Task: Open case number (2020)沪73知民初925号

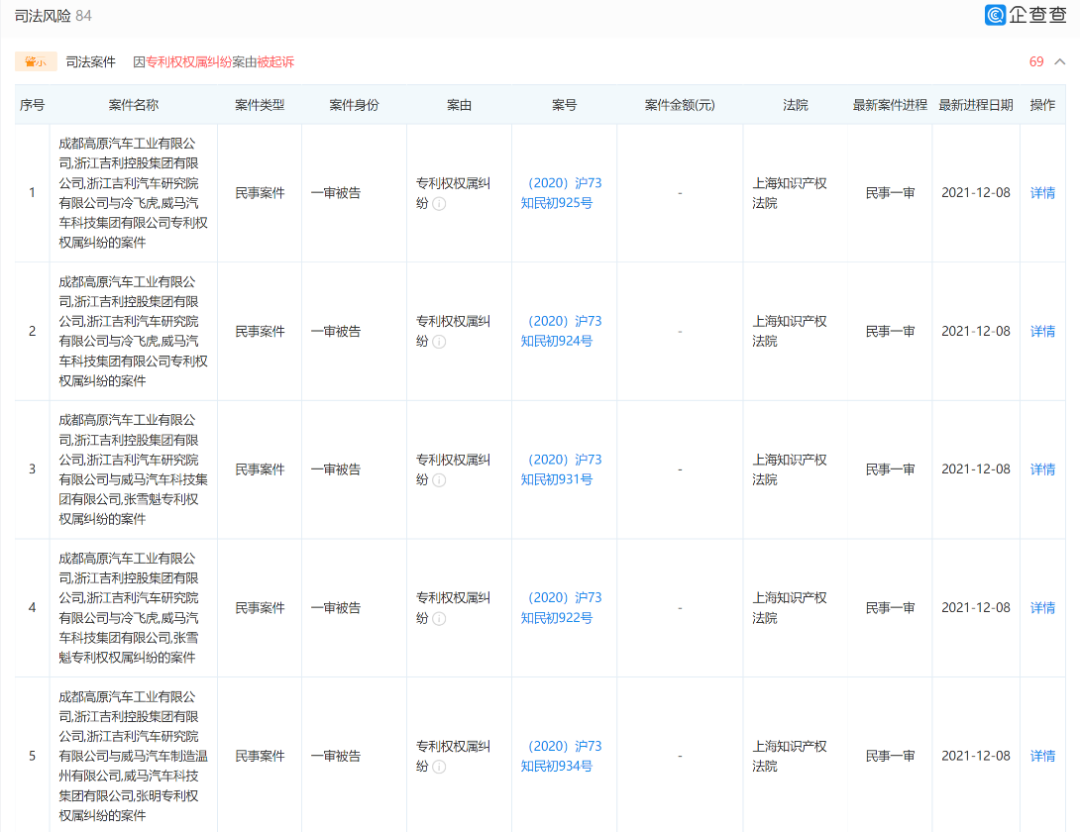Action: tap(561, 193)
